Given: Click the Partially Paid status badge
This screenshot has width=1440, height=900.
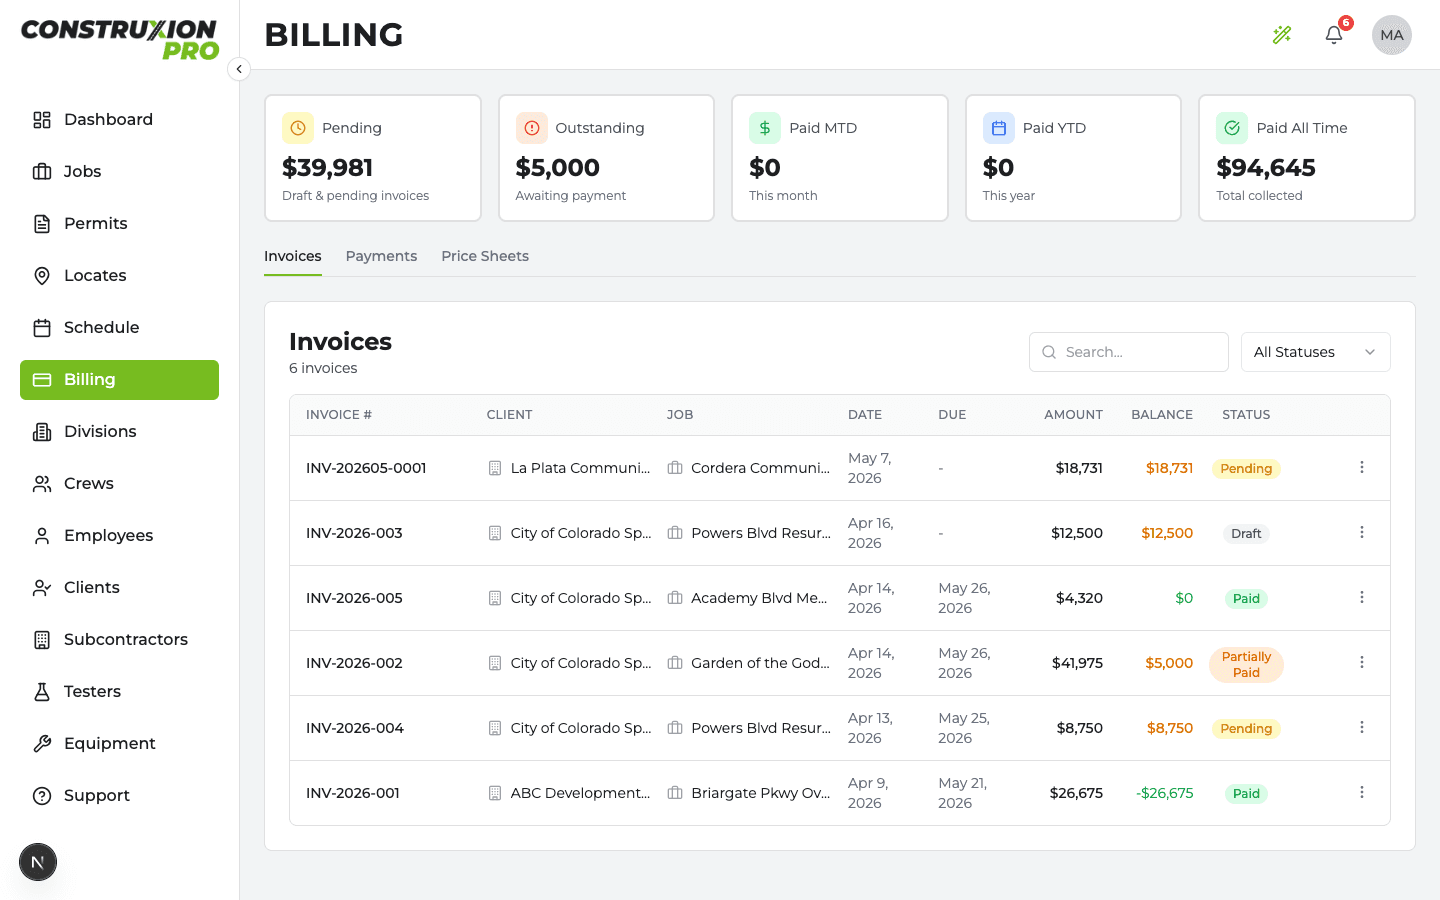Looking at the screenshot, I should tap(1246, 664).
